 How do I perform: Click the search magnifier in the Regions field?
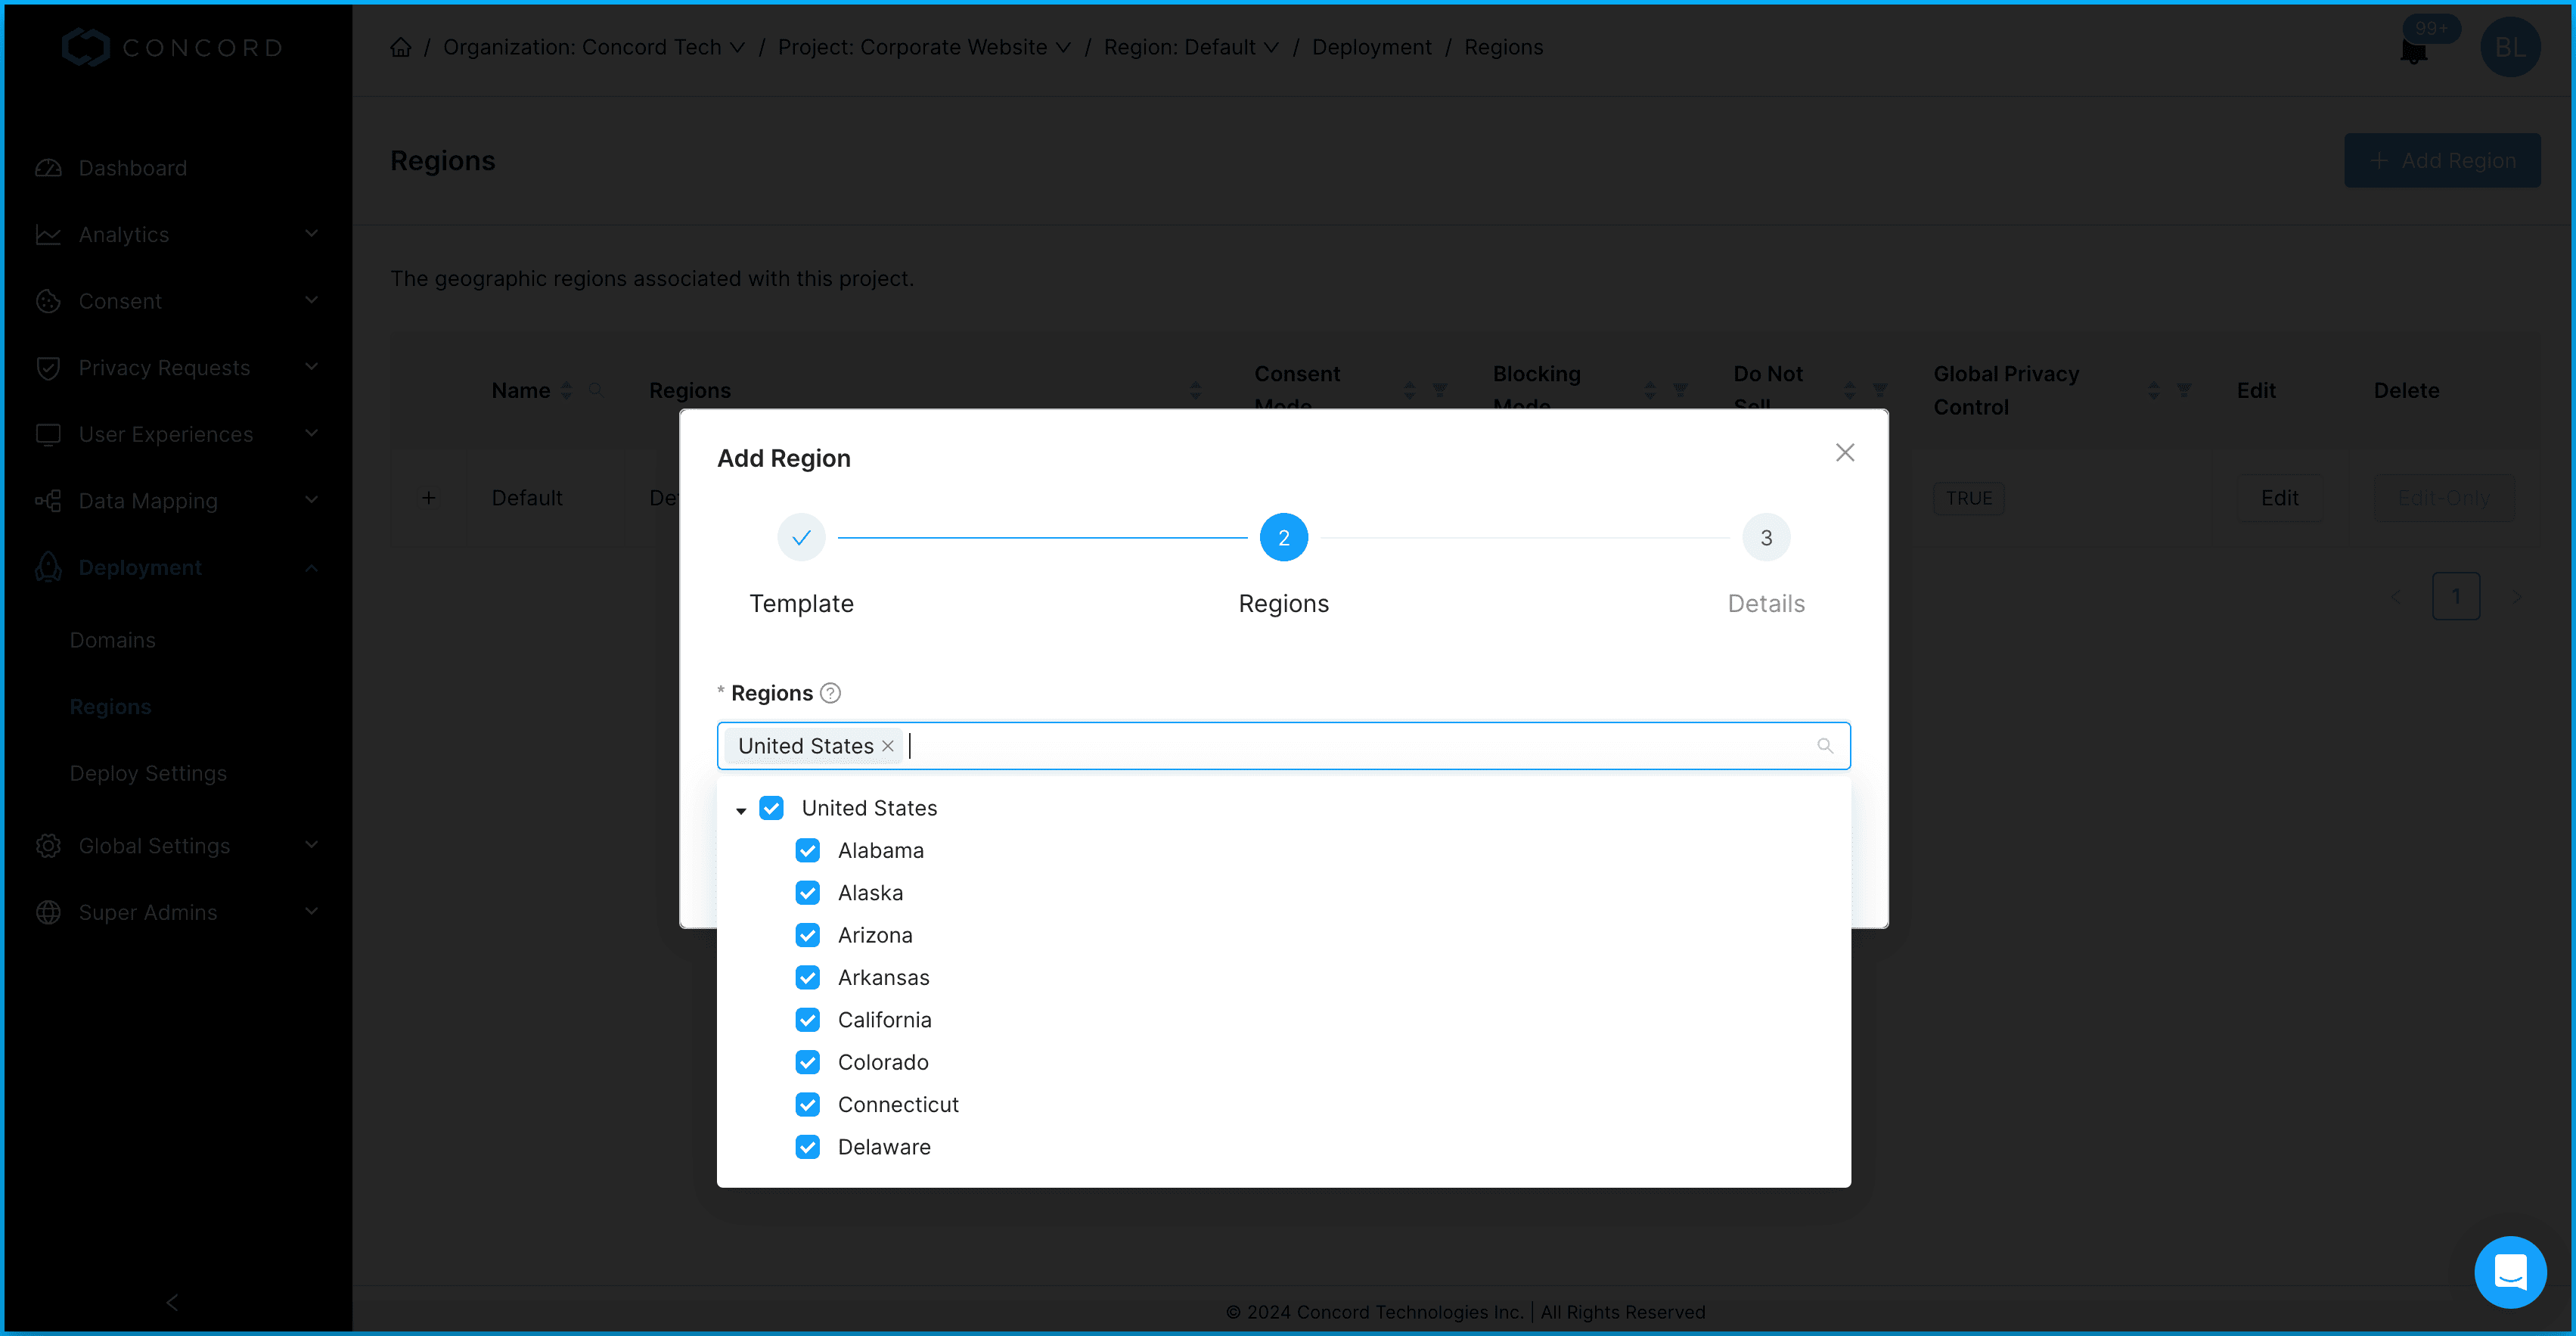click(x=1824, y=746)
